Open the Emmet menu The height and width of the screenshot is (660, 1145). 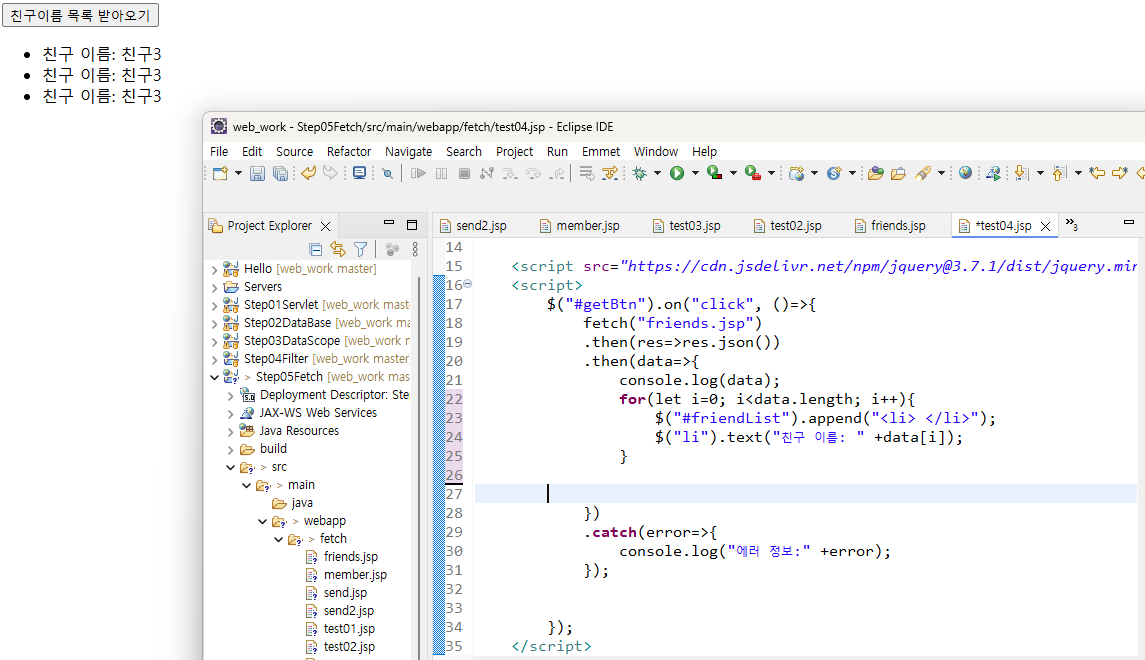tap(601, 151)
